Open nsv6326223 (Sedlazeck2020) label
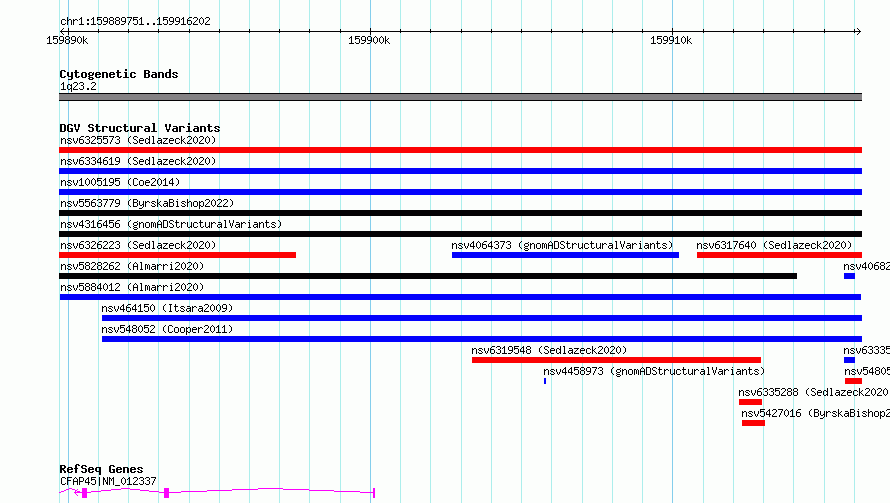890x503 pixels. coord(138,245)
